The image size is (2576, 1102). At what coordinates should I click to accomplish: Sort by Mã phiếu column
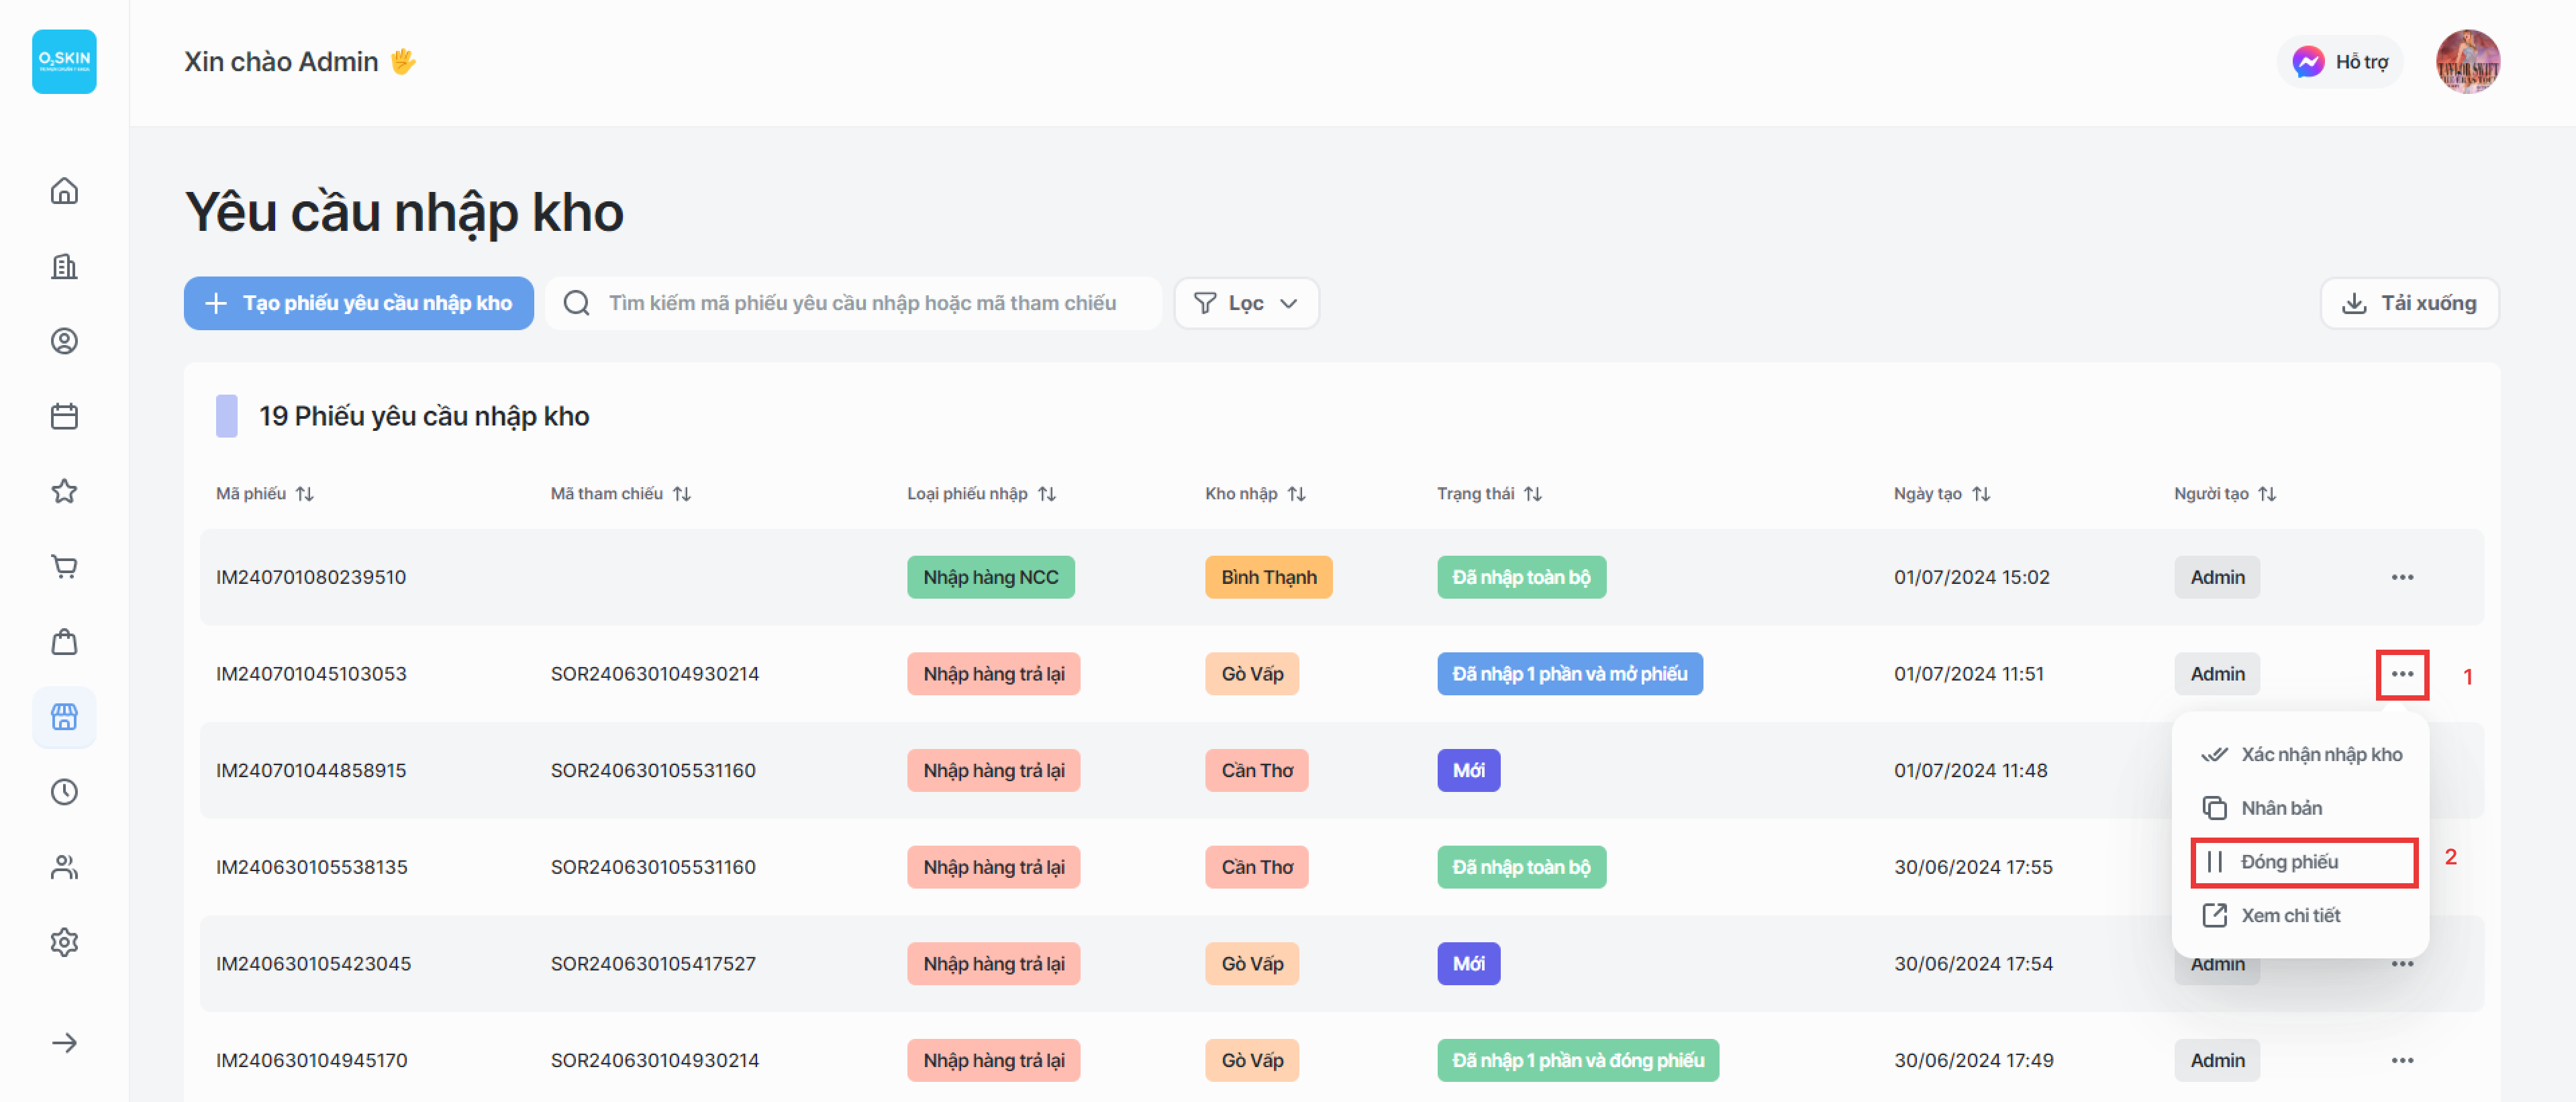pyautogui.click(x=305, y=494)
